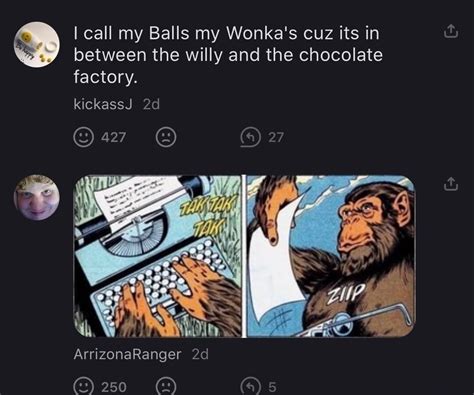Image resolution: width=474 pixels, height=395 pixels.
Task: Smile-react to ArrizonaRanger's monkey comment
Action: pos(83,387)
